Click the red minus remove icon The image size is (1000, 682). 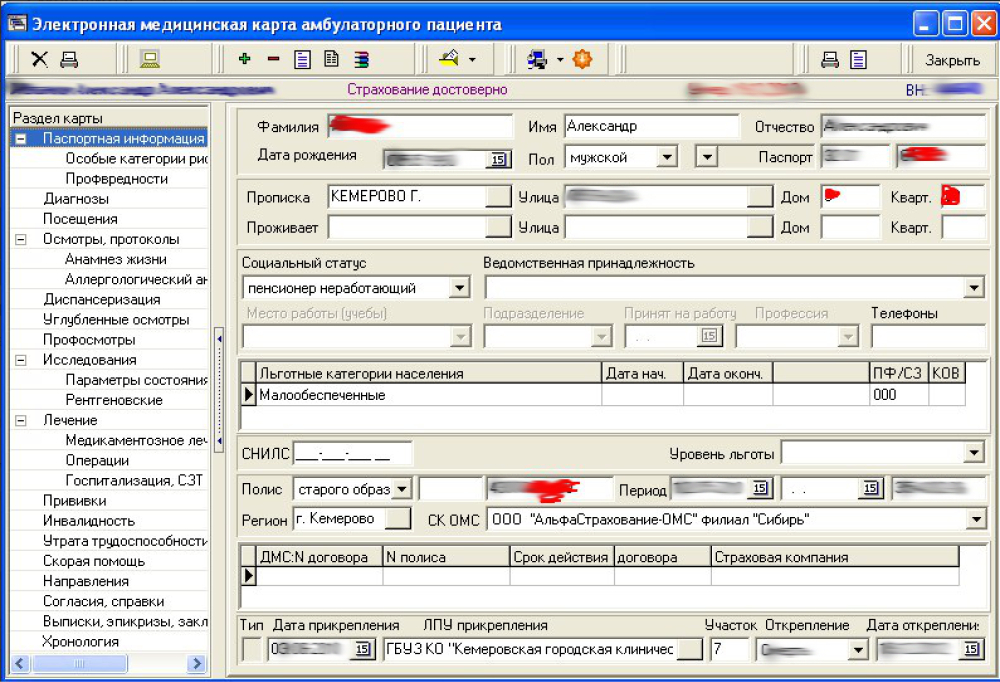272,60
